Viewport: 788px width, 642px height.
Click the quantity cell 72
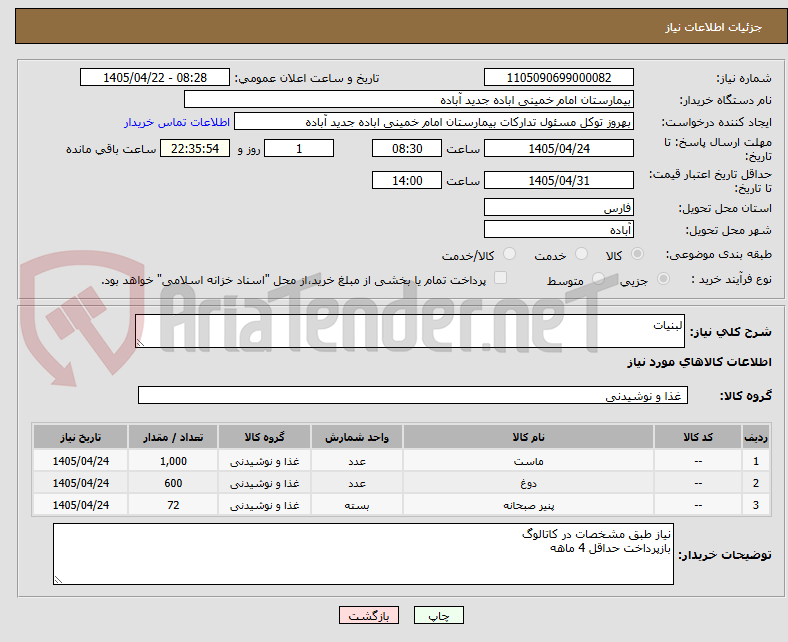pyautogui.click(x=173, y=505)
